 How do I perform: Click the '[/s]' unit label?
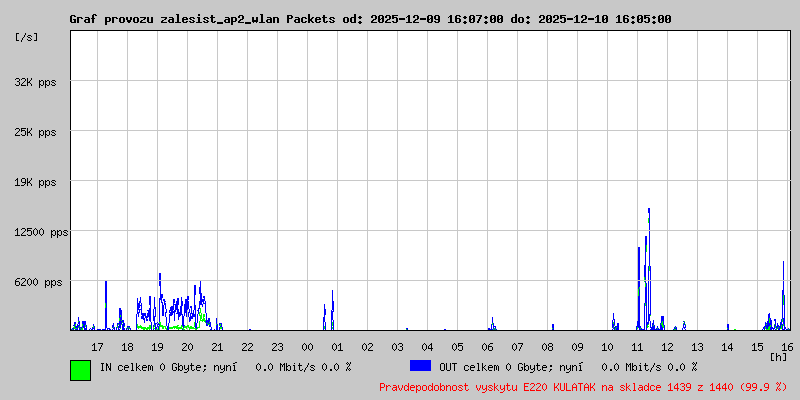(x=27, y=37)
